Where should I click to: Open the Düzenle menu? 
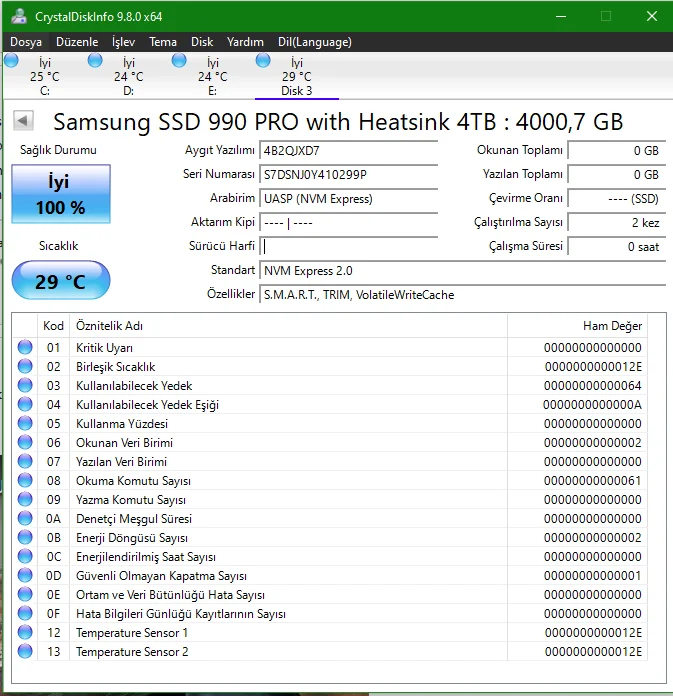pos(77,42)
